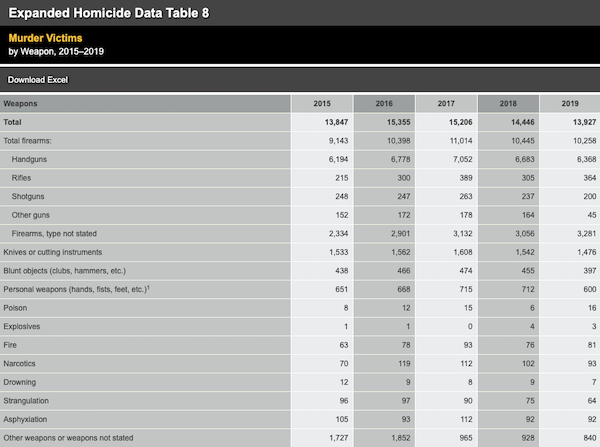Click the Narcotics row label
Image resolution: width=600 pixels, height=447 pixels.
tap(21, 363)
